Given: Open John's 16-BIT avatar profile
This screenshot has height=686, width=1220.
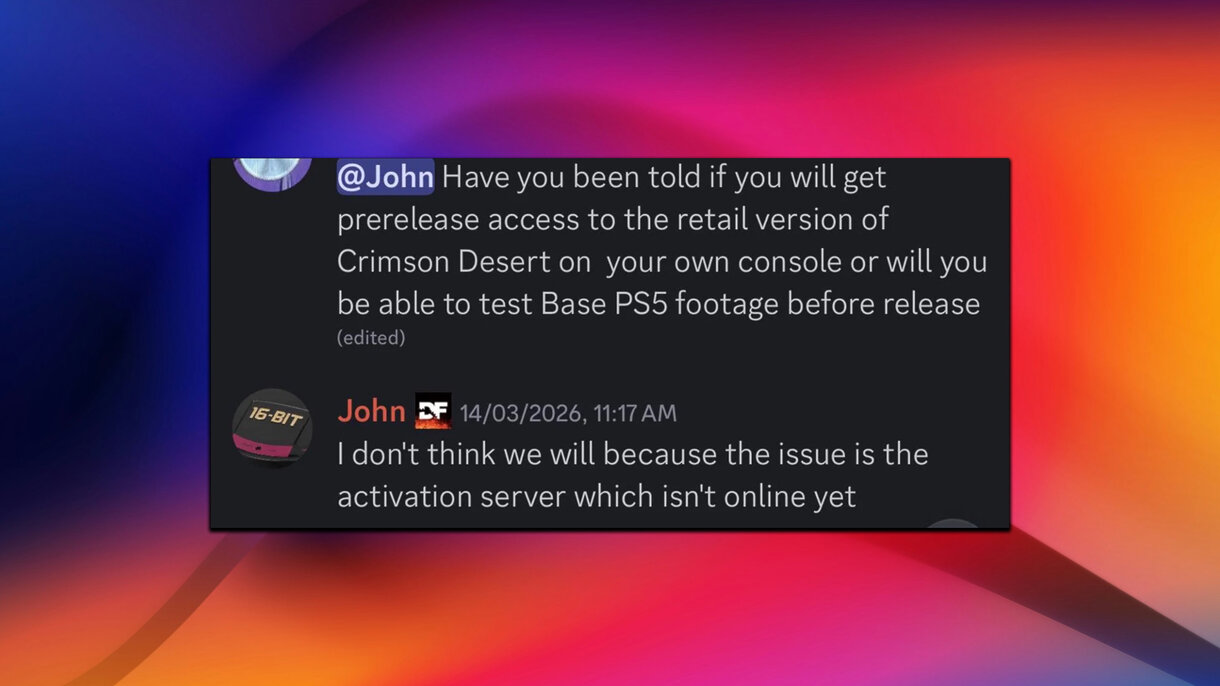Looking at the screenshot, I should coord(272,428).
